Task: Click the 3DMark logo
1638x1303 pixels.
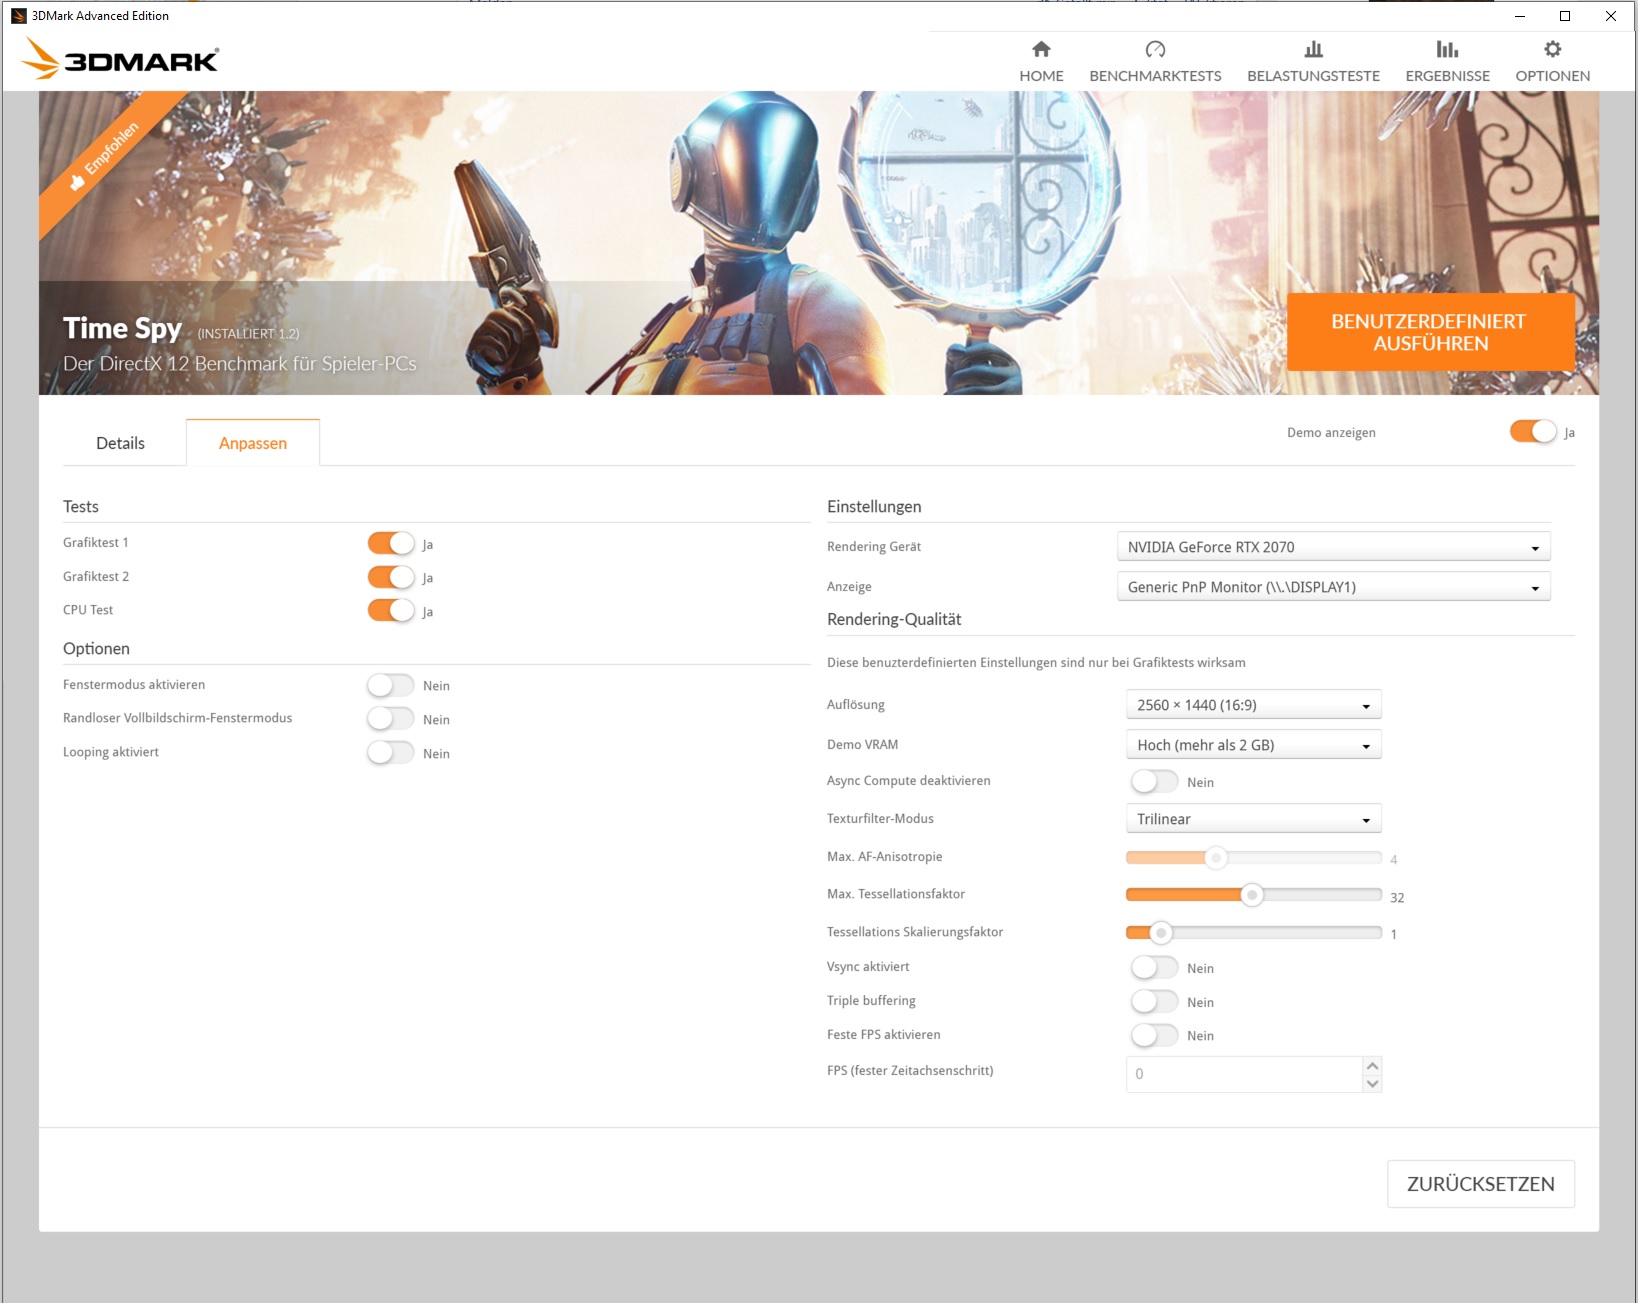Action: (x=120, y=59)
